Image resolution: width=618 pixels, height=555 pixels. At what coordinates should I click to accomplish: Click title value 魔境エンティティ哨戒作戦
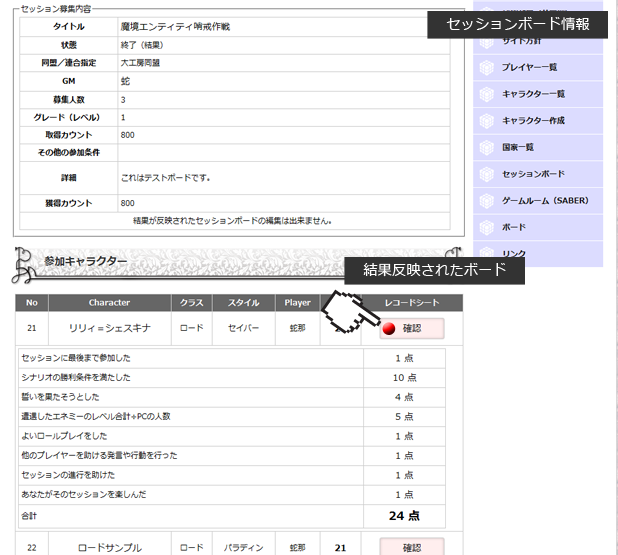pos(175,27)
